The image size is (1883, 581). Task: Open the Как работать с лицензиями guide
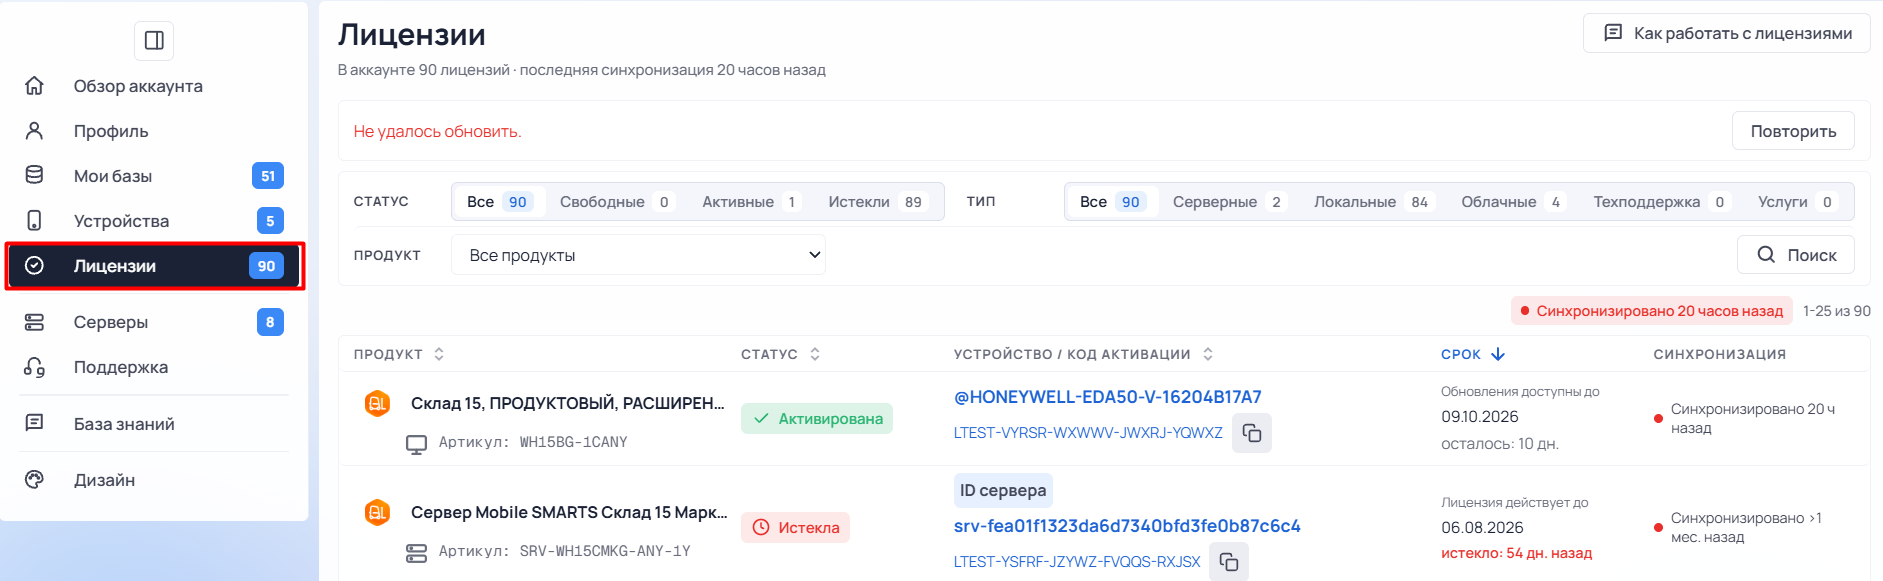(x=1727, y=33)
